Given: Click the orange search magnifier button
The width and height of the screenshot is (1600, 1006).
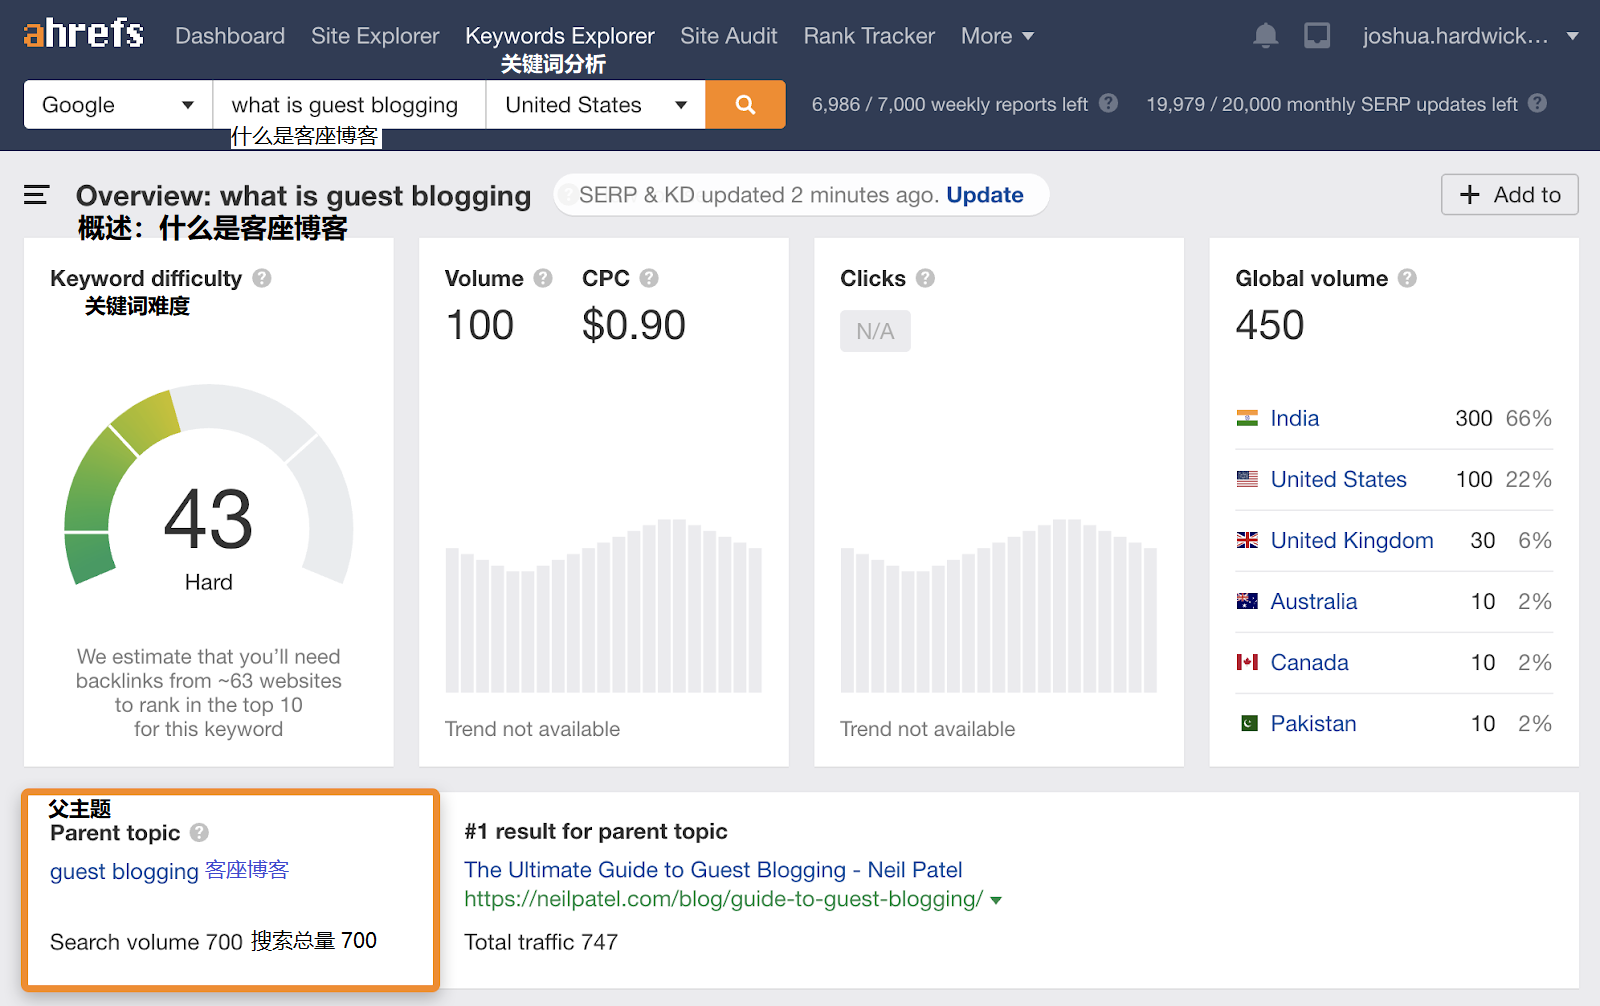Looking at the screenshot, I should tap(745, 105).
